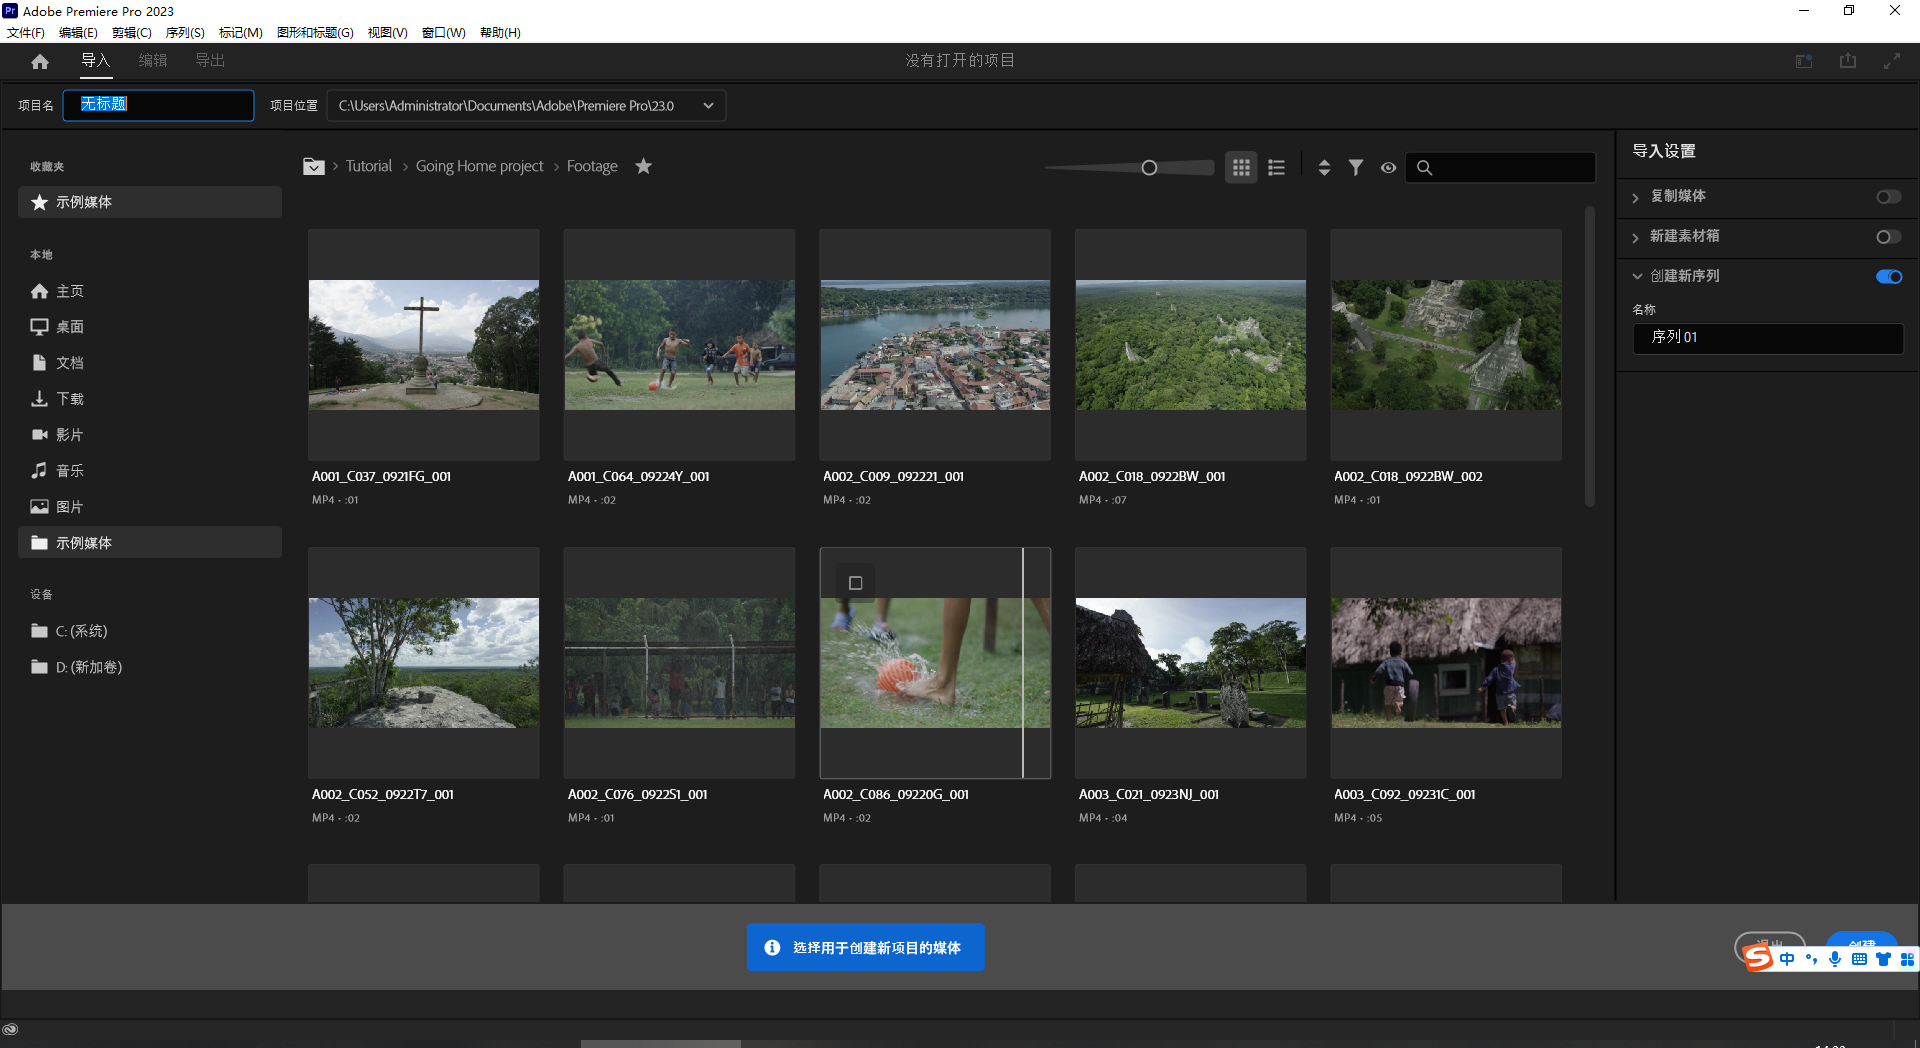Open 编辑(E) menu
This screenshot has height=1048, width=1920.
[78, 33]
